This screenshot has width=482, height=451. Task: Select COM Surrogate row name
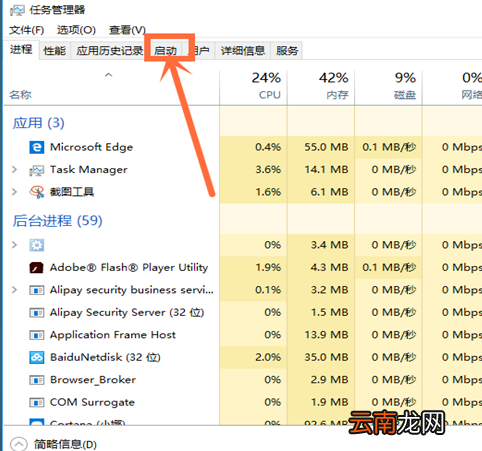[x=92, y=402]
